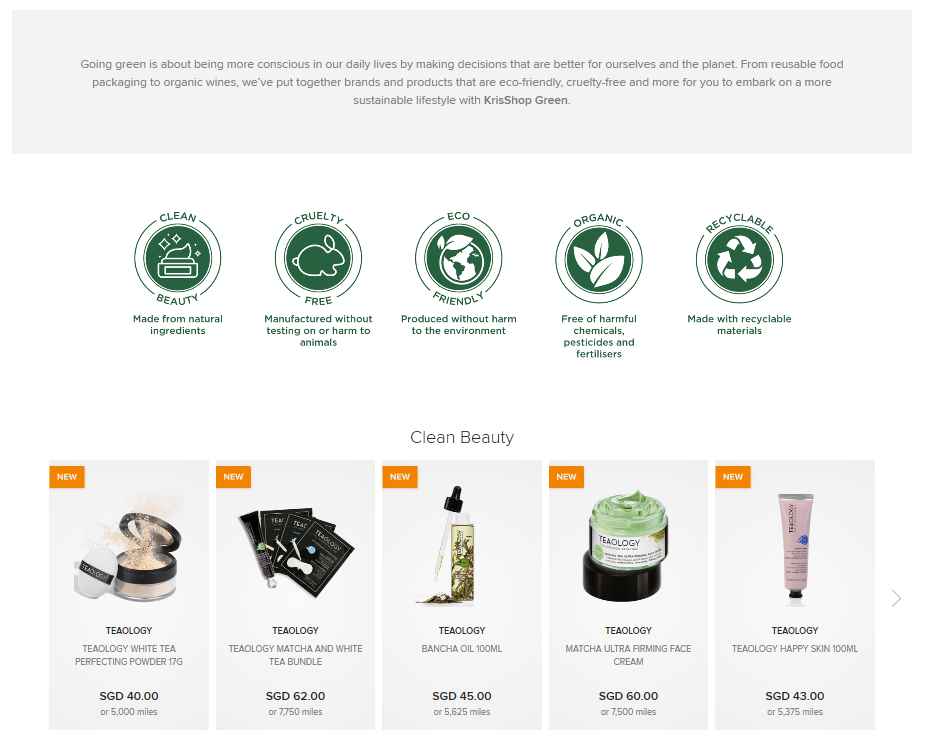The height and width of the screenshot is (742, 925).
Task: Open the Happy Skin pink tube image
Action: point(795,550)
